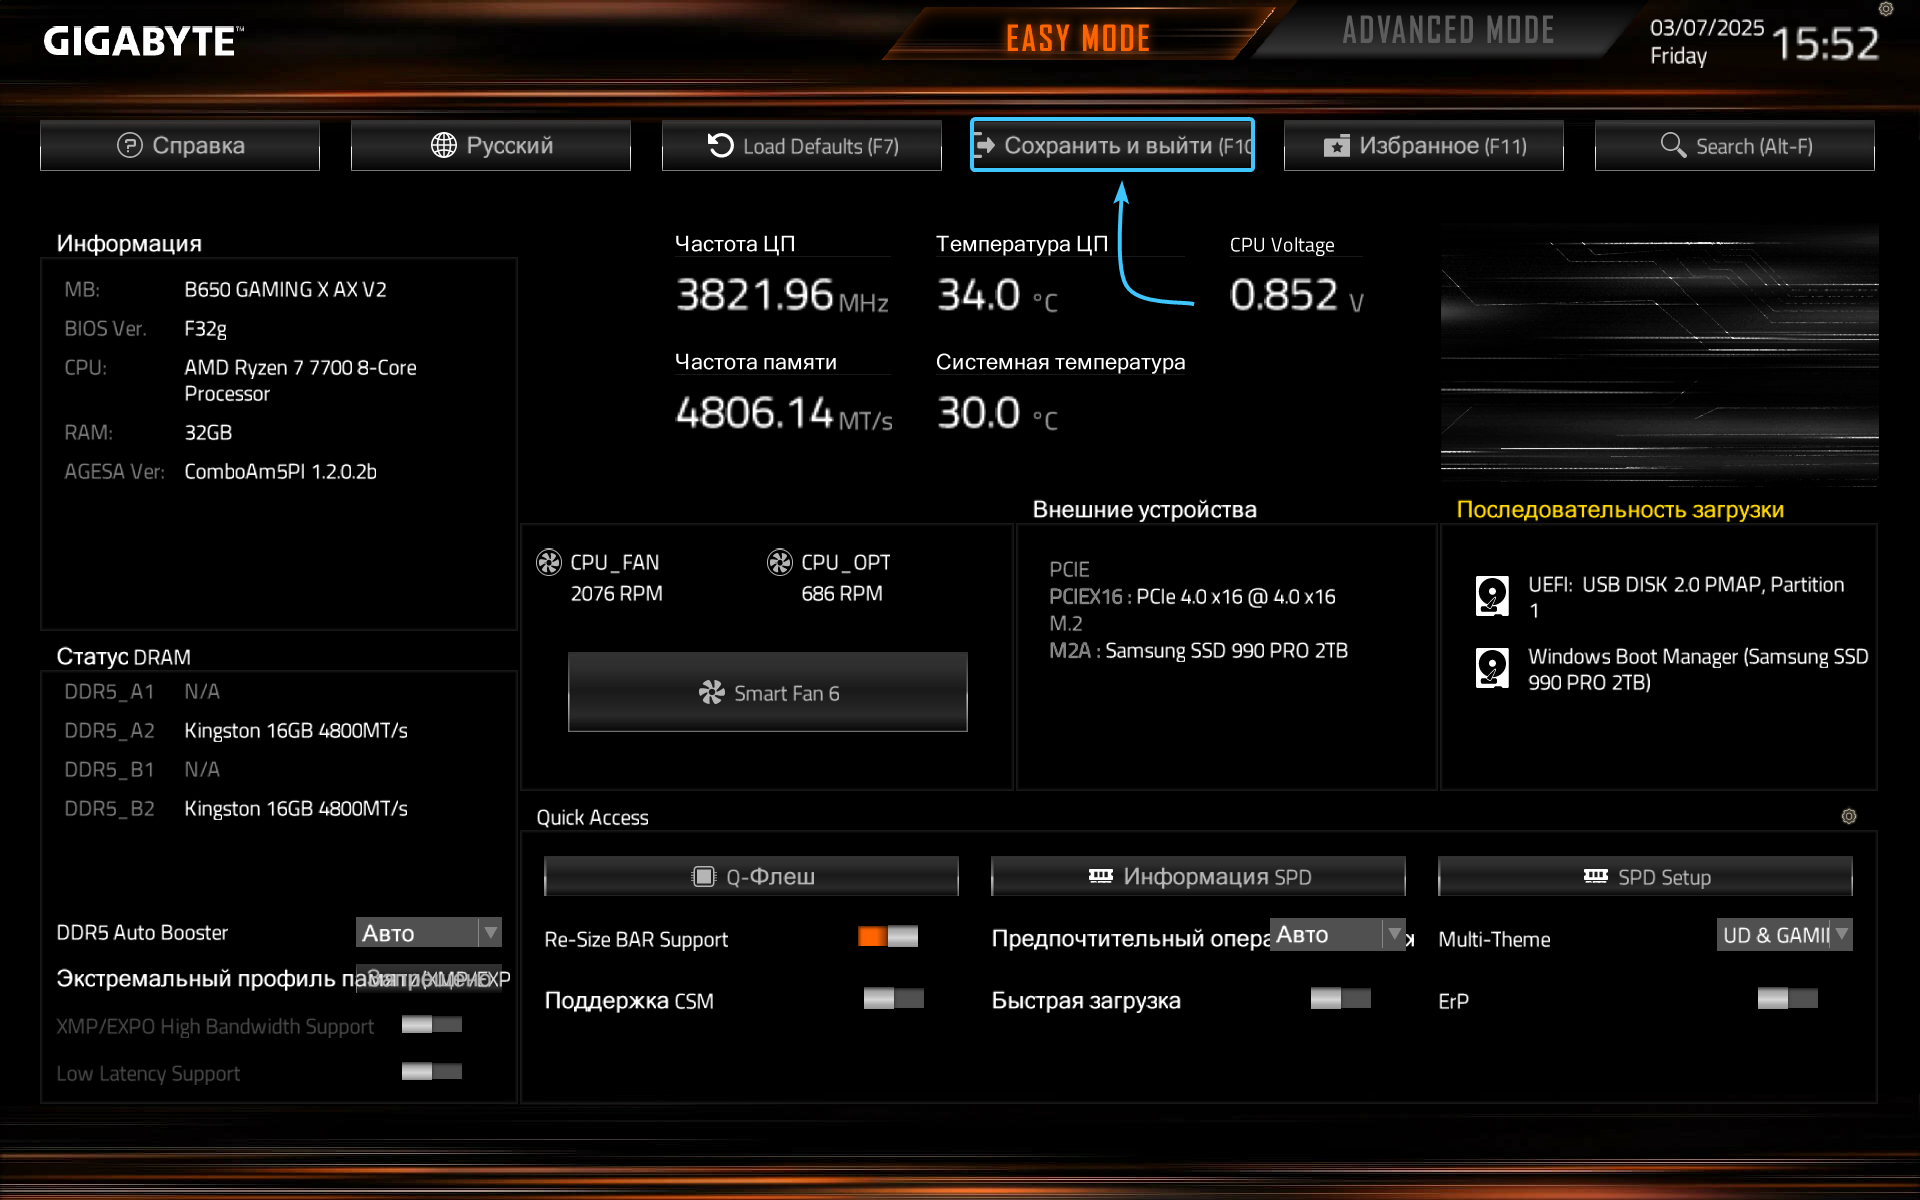Toggle the ErP switch
The image size is (1920, 1200).
tap(1788, 998)
